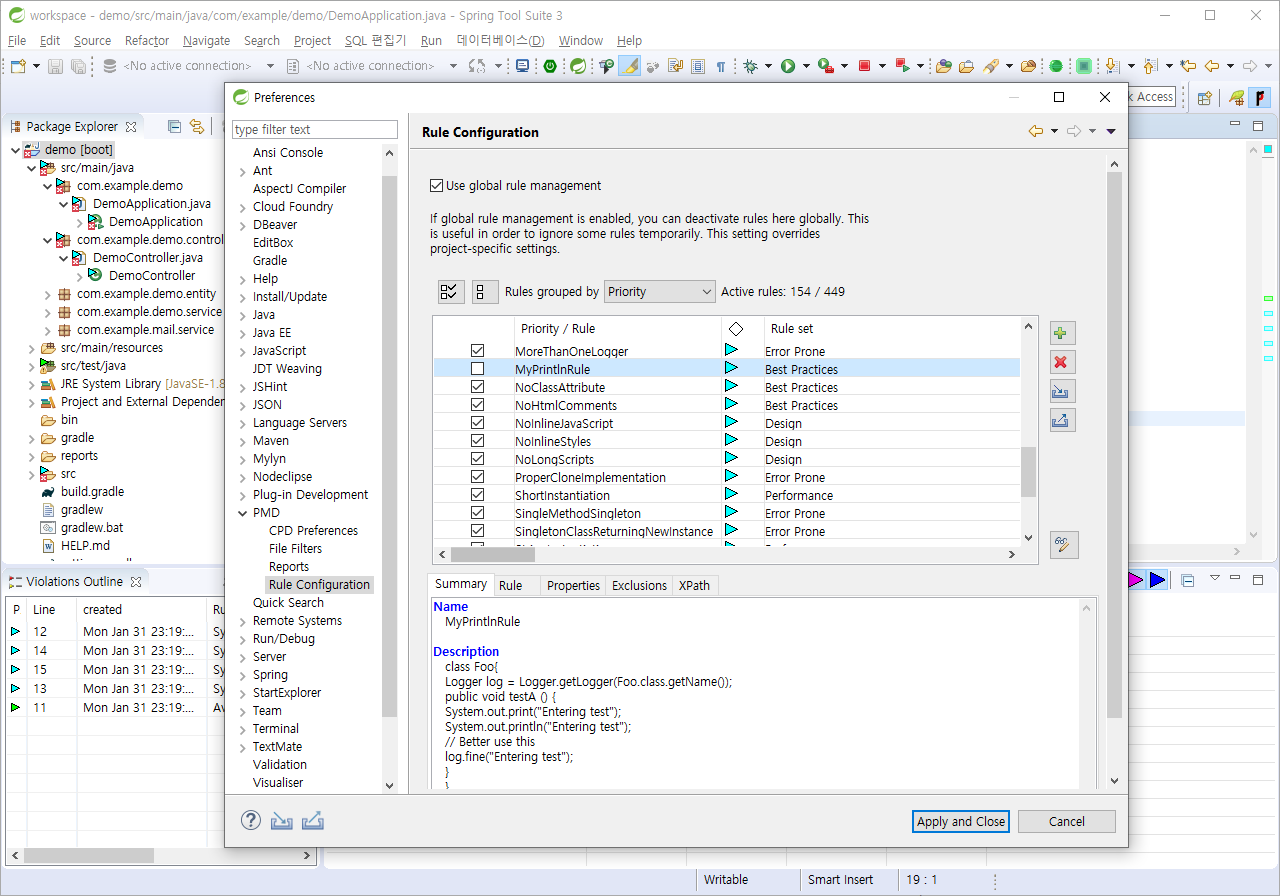
Task: Uncheck the NoClassAttribute rule checkbox
Action: pos(477,387)
